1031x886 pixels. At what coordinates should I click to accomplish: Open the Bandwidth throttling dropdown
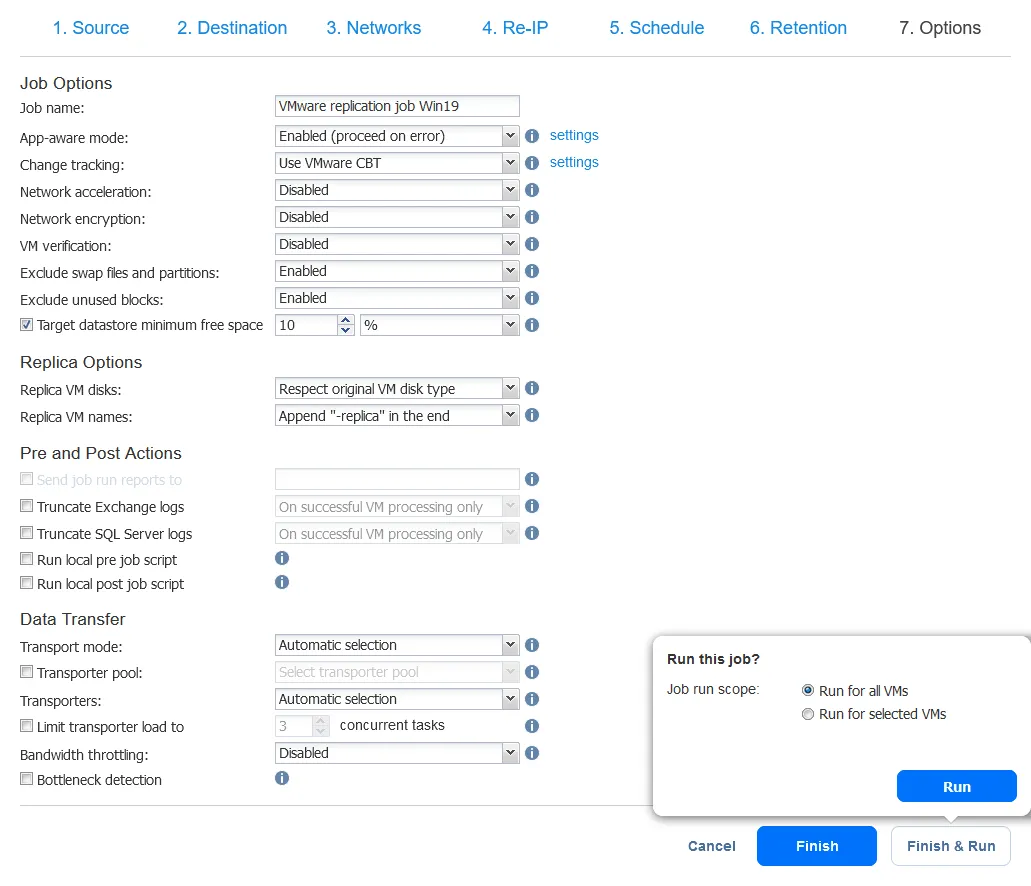coord(509,753)
